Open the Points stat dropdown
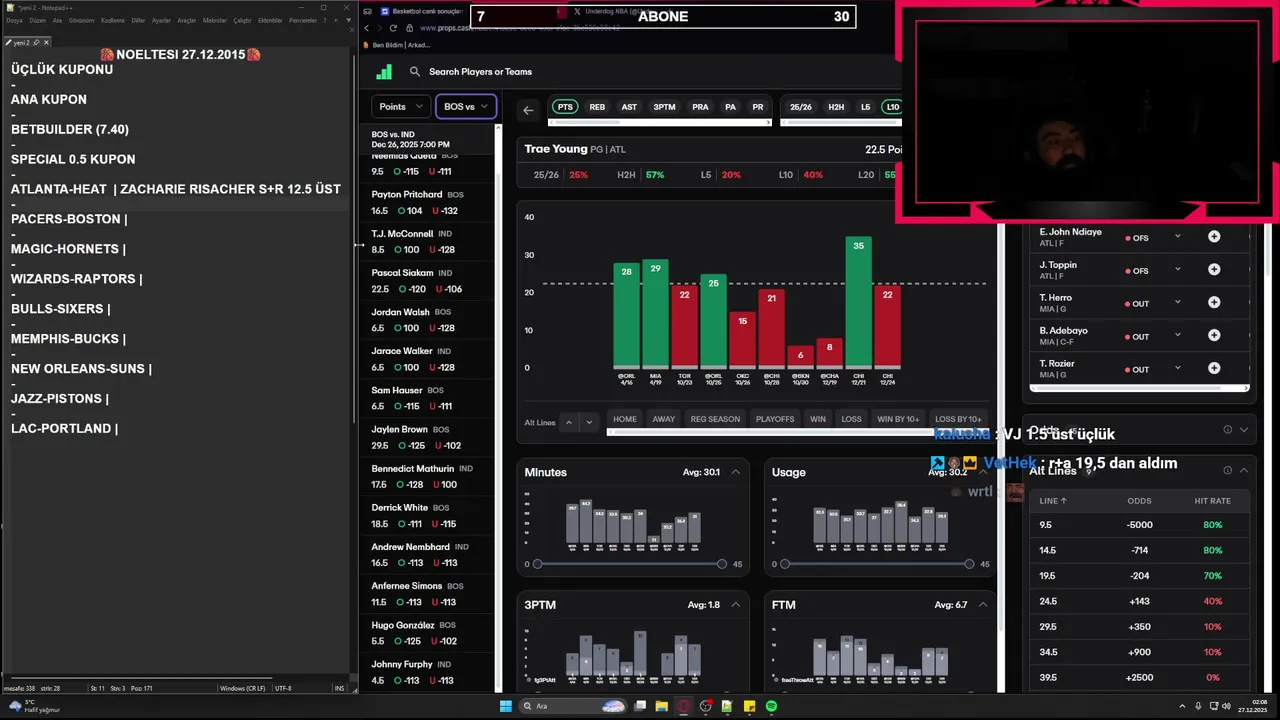This screenshot has height=720, width=1280. (x=402, y=107)
